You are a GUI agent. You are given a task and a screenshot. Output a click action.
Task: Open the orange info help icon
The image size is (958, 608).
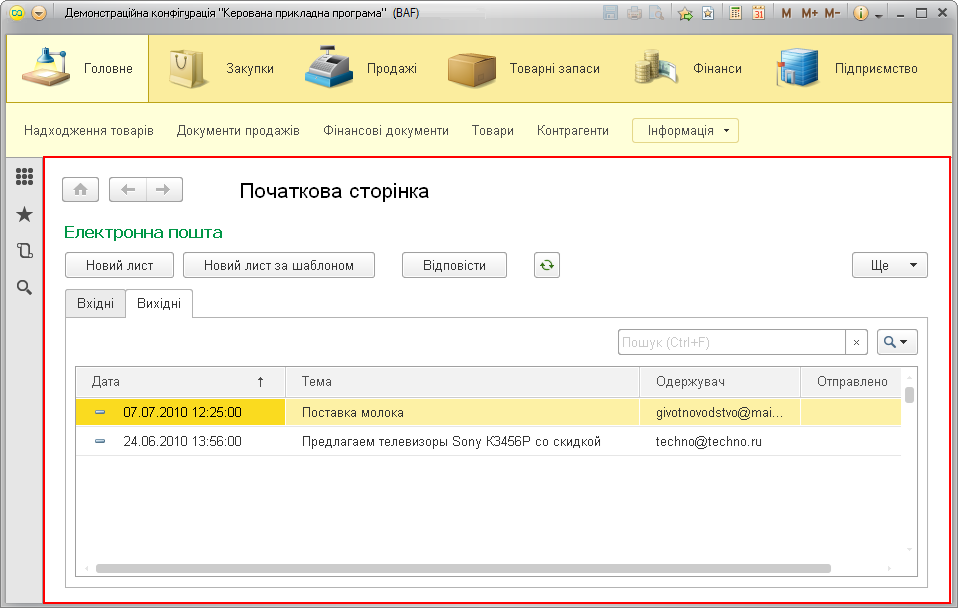[860, 13]
